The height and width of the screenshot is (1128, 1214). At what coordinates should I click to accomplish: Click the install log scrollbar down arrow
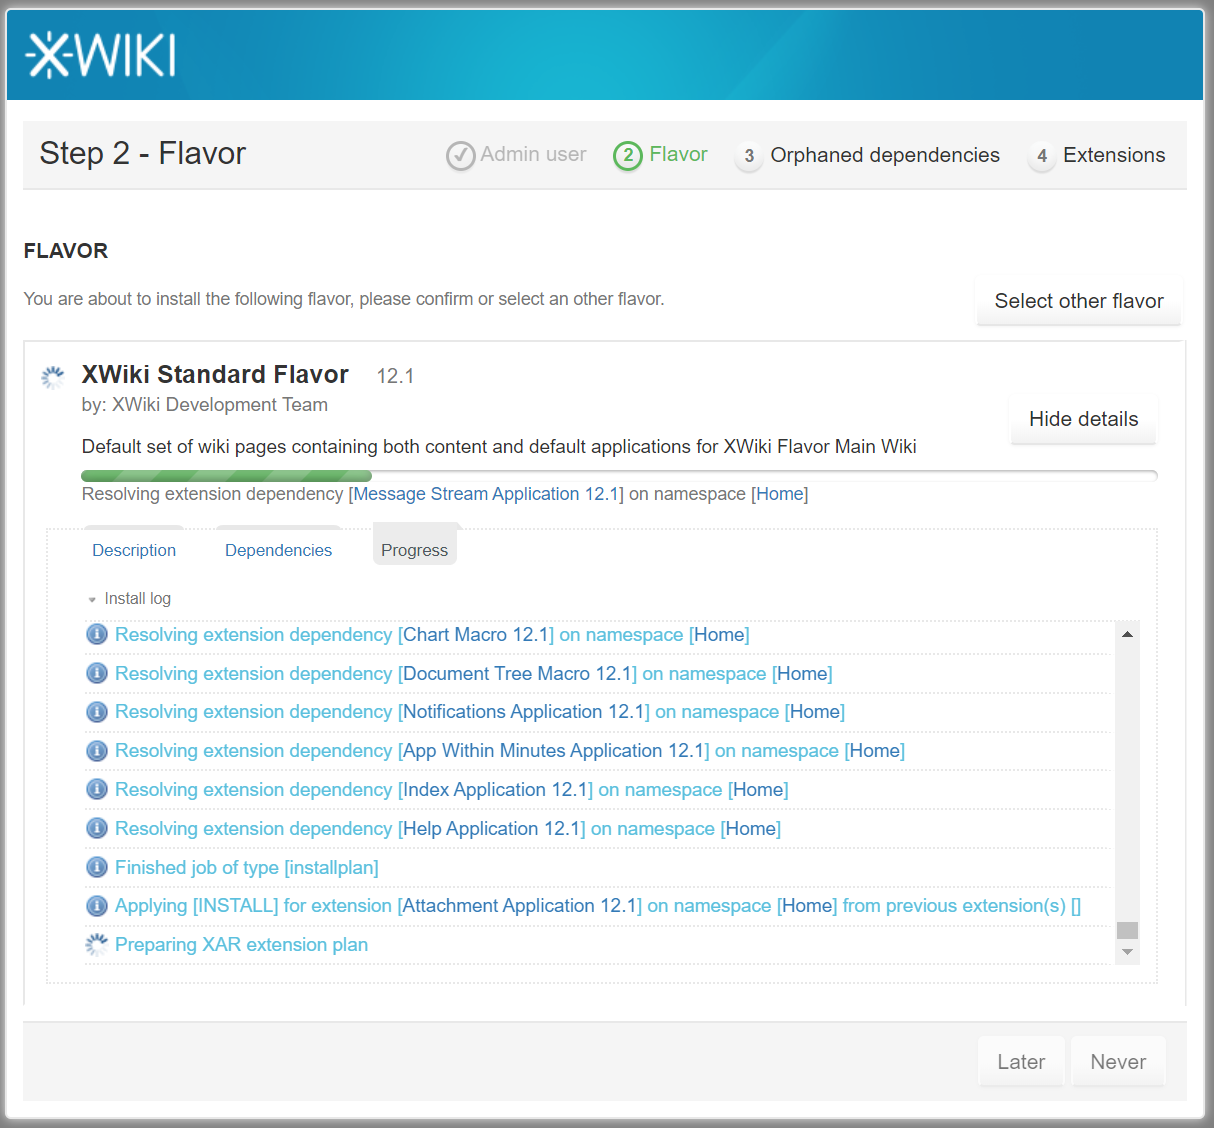point(1127,952)
